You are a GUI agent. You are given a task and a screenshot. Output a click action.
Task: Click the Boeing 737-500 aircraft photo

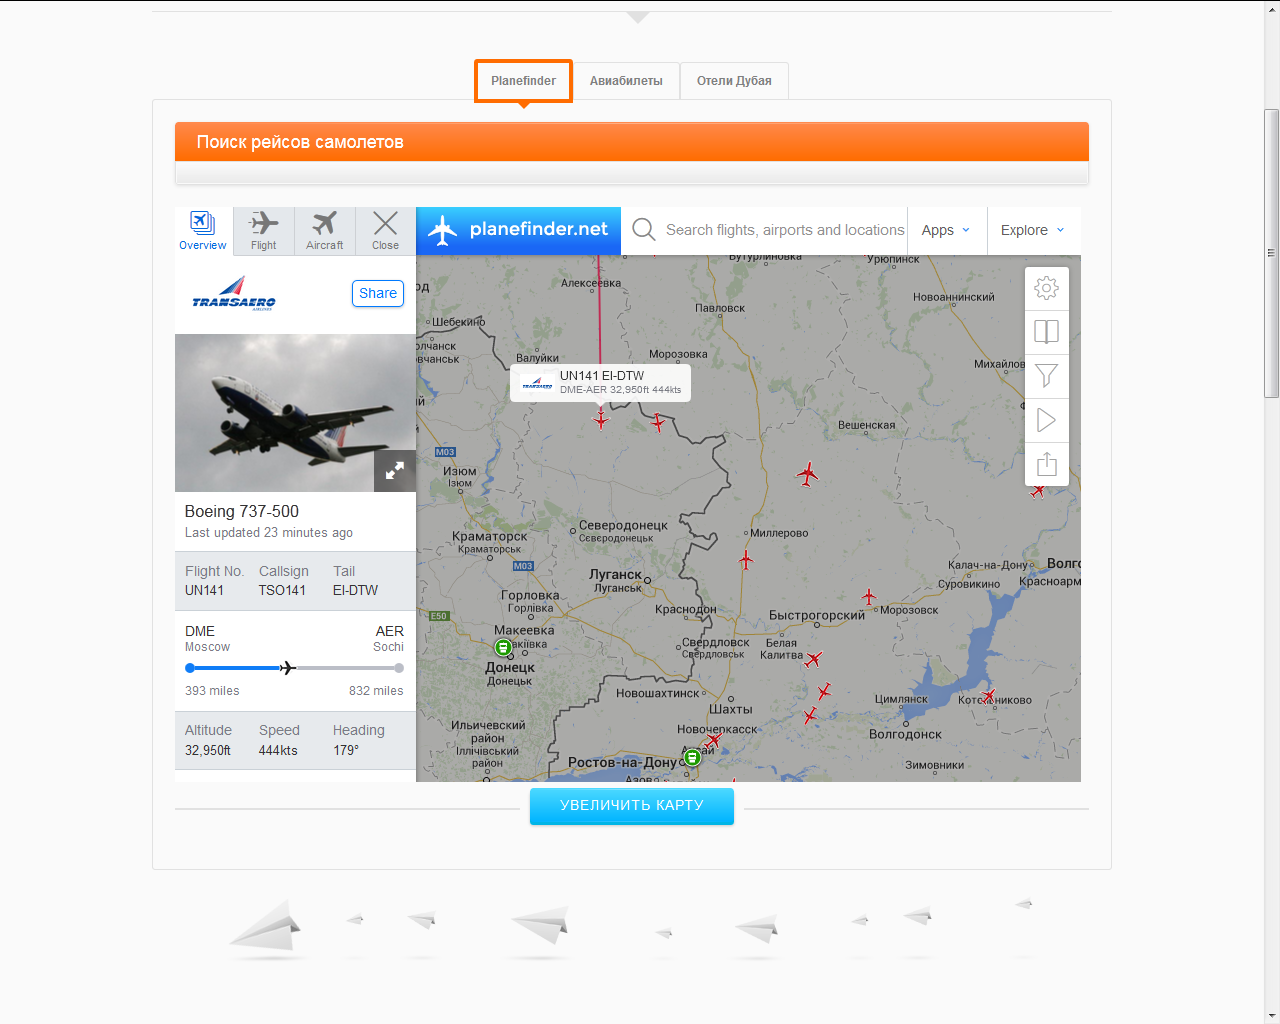point(295,413)
